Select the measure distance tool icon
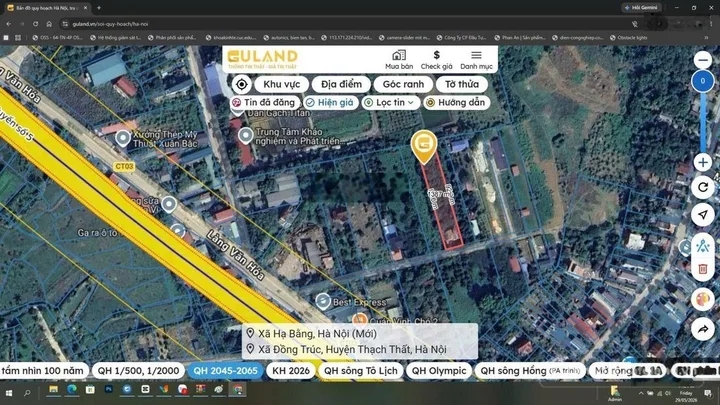The image size is (720, 405). 703,246
